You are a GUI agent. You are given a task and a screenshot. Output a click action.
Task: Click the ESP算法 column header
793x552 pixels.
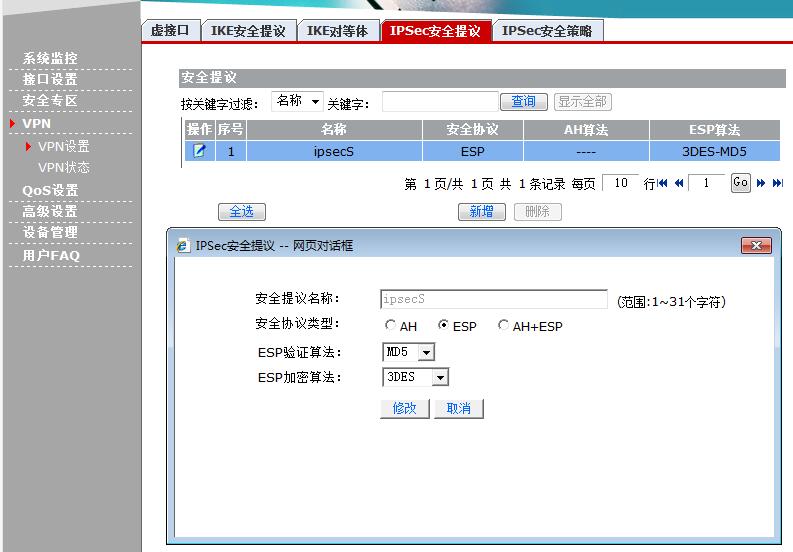tap(714, 130)
